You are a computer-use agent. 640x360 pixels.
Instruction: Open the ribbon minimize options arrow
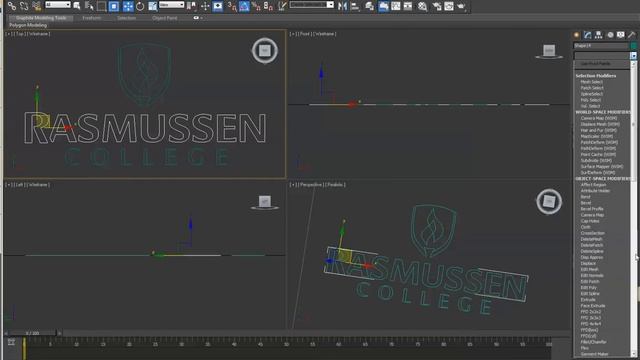point(201,18)
